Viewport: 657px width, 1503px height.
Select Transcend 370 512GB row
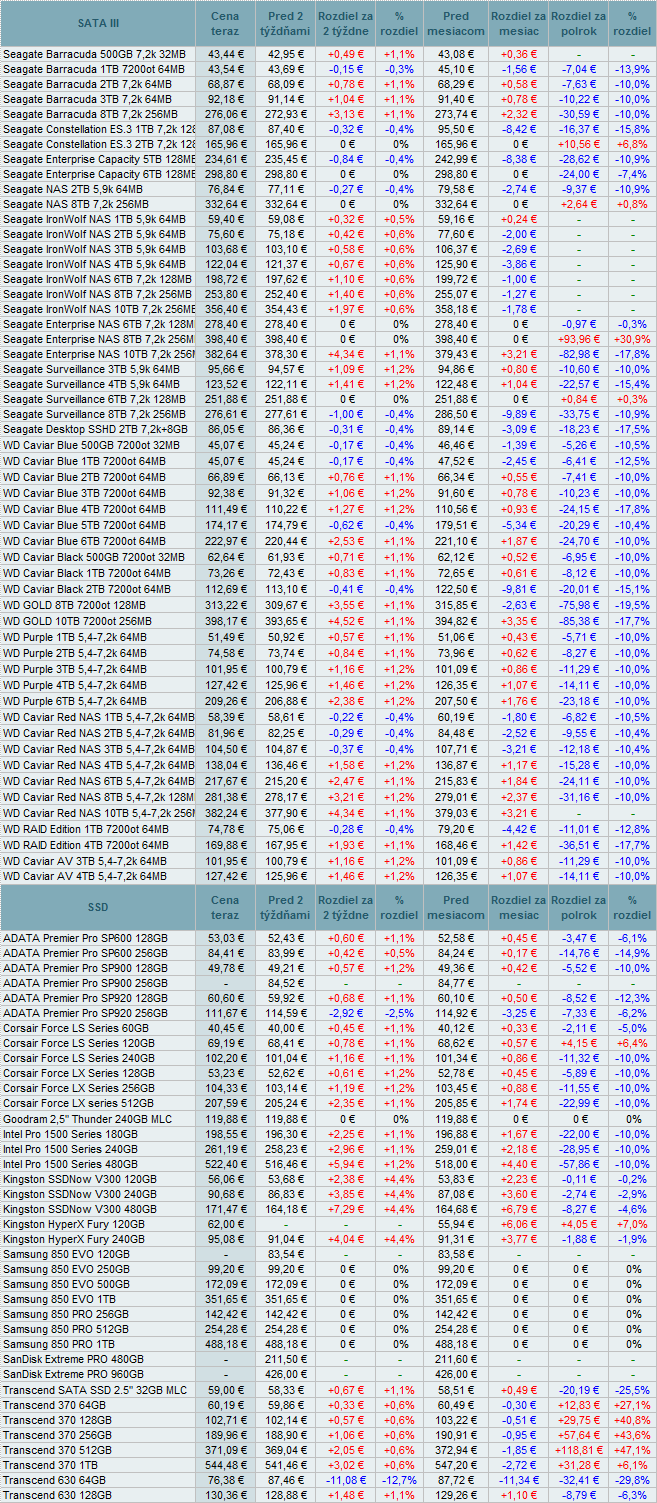pos(328,1450)
